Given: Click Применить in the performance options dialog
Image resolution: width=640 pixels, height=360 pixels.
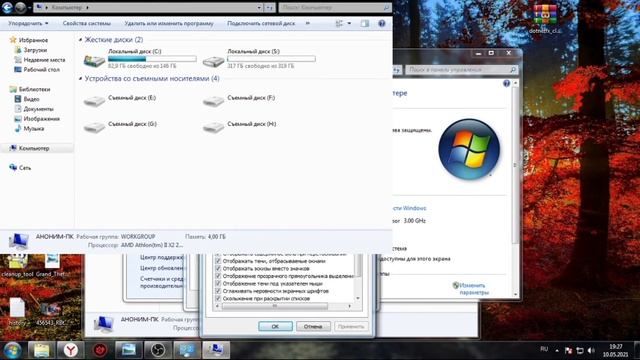Looking at the screenshot, I should tap(351, 326).
